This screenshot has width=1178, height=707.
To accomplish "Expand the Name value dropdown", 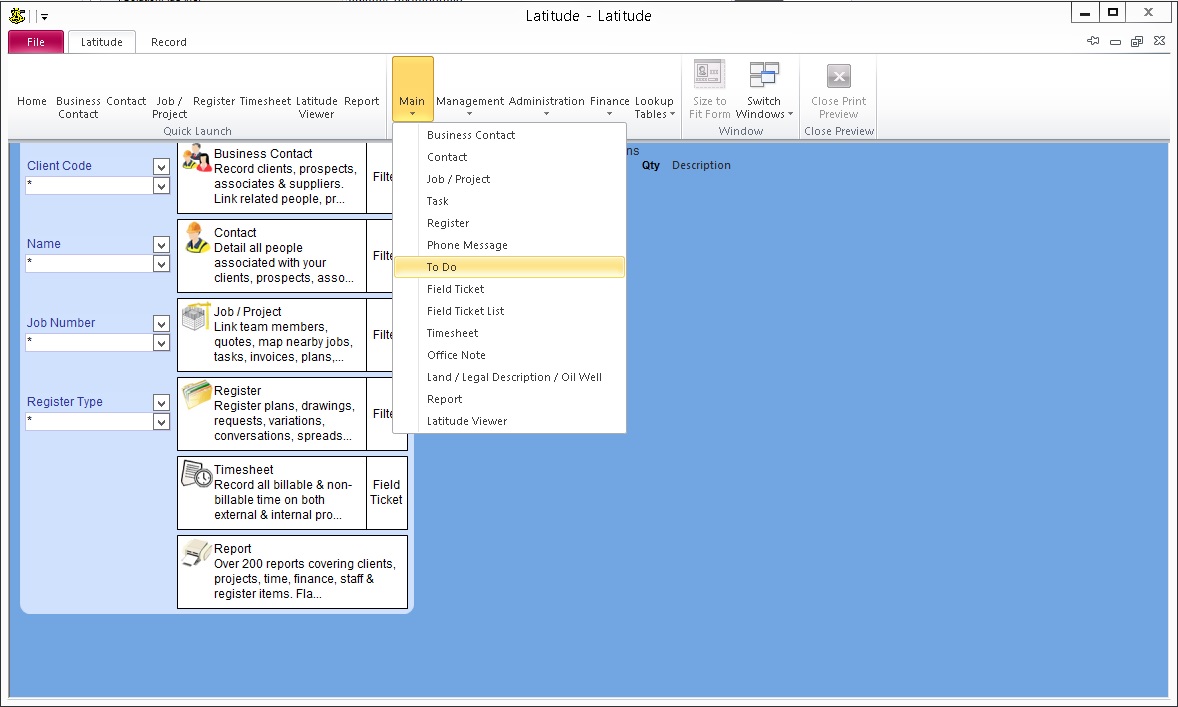I will click(161, 264).
